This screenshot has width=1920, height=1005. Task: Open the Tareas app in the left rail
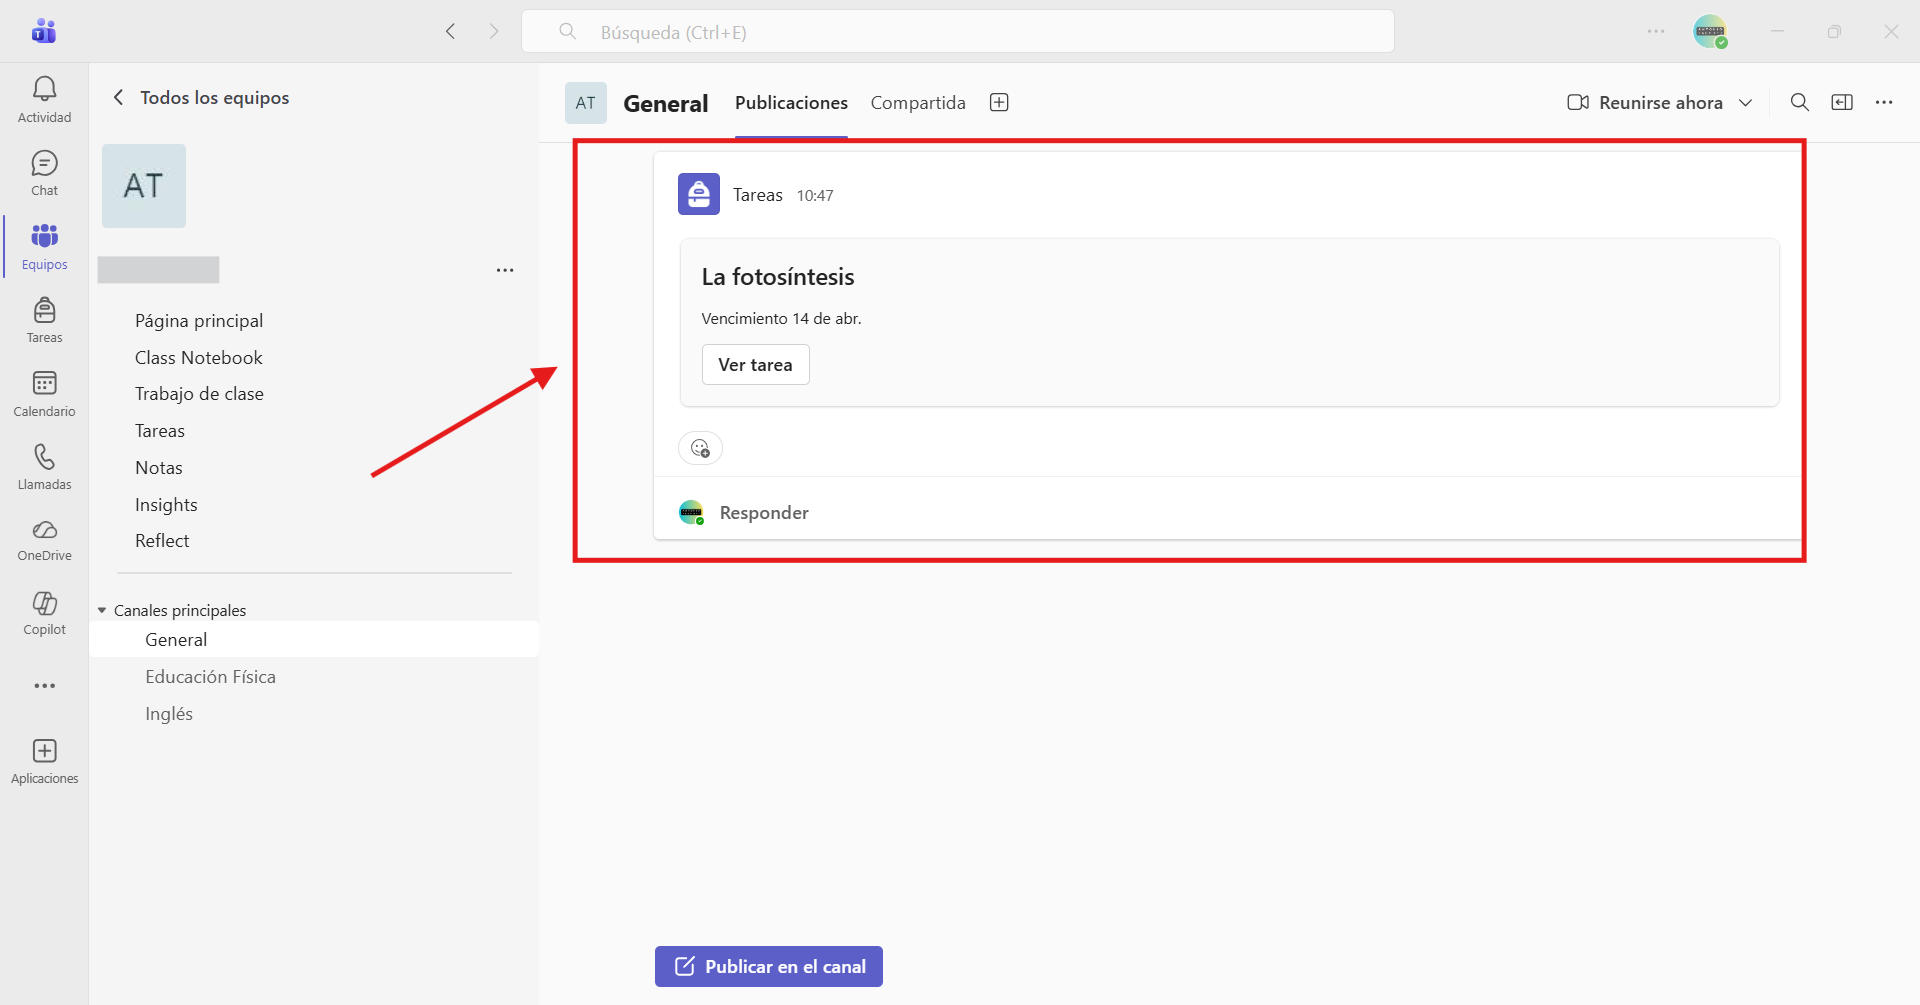point(44,320)
